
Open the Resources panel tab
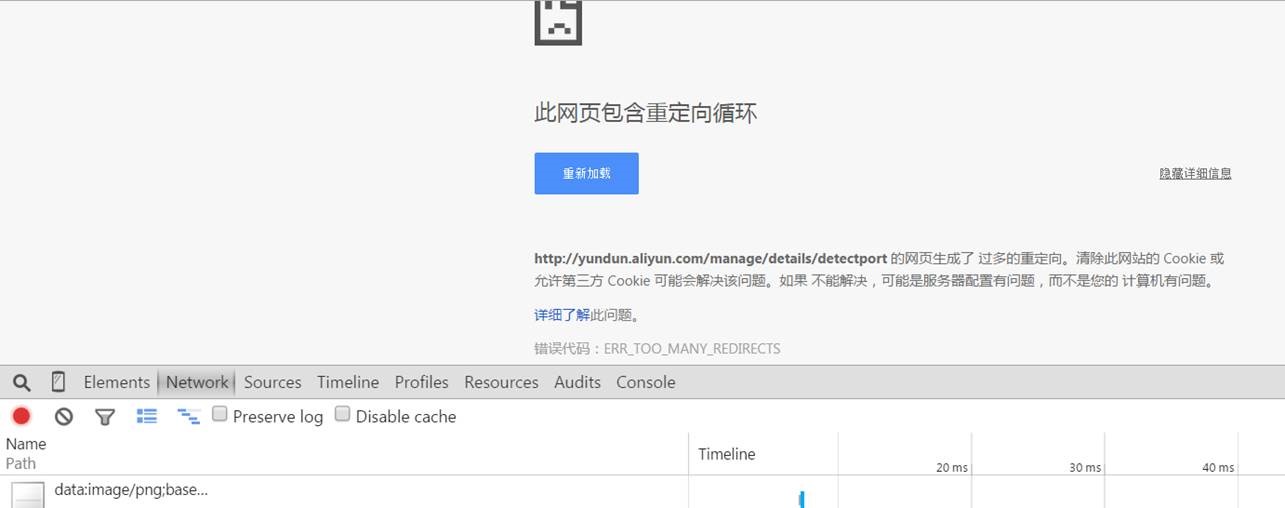tap(501, 382)
